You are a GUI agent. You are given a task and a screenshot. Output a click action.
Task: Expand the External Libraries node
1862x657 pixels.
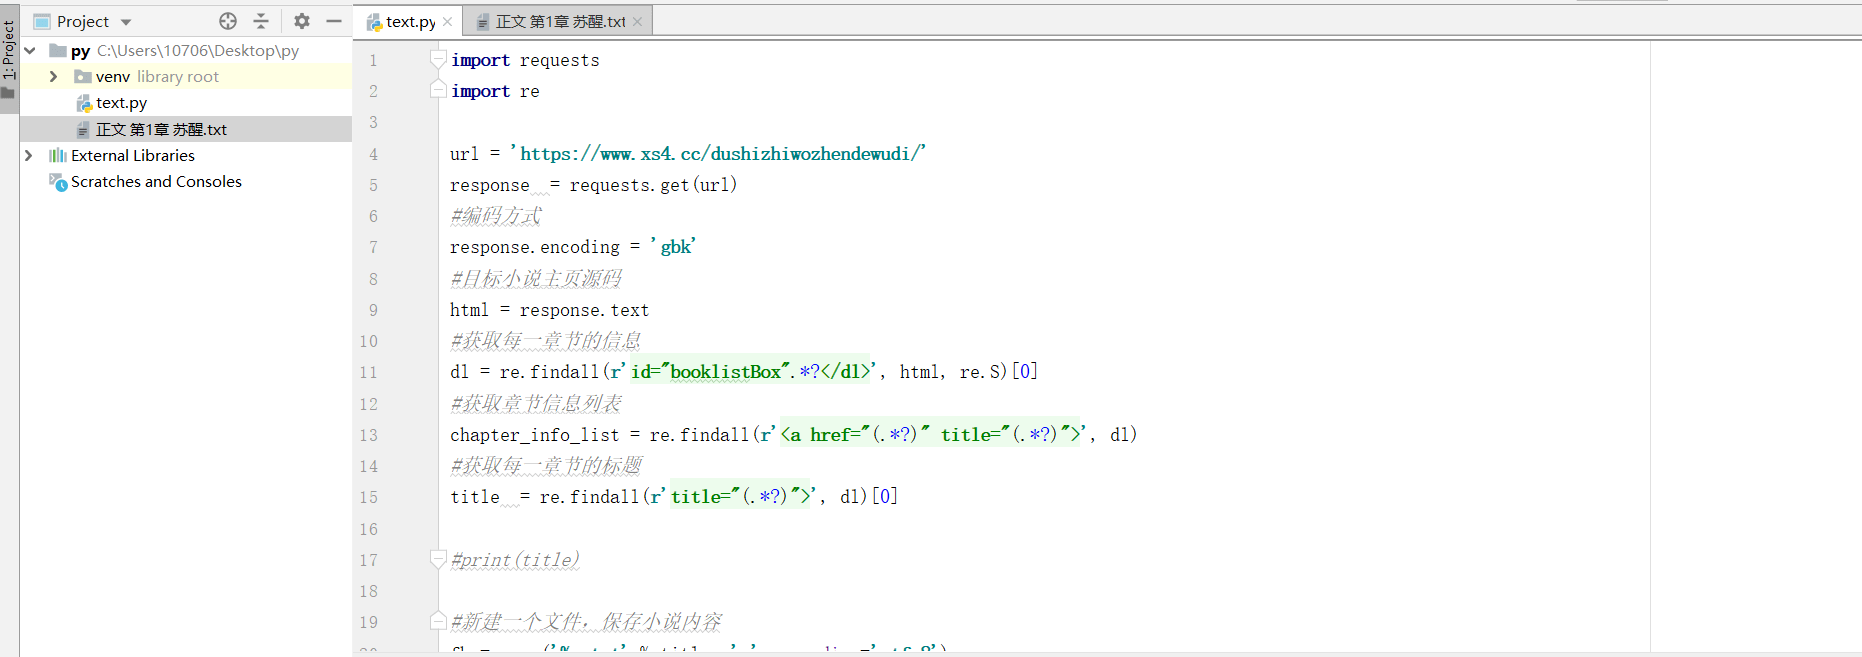coord(29,155)
